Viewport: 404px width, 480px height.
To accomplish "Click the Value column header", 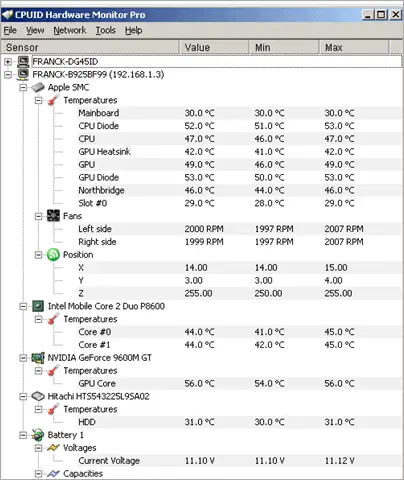I will coord(214,47).
